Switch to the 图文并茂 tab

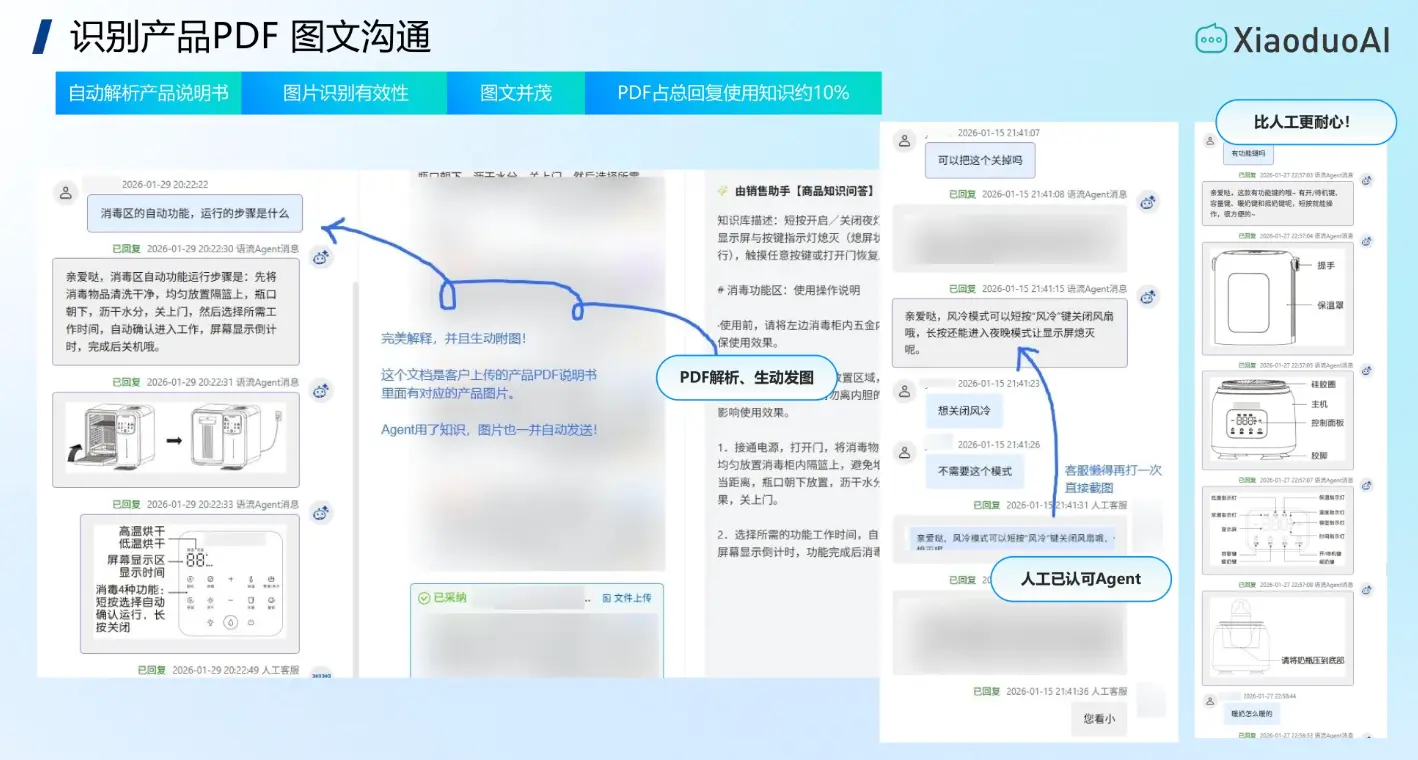[x=516, y=93]
